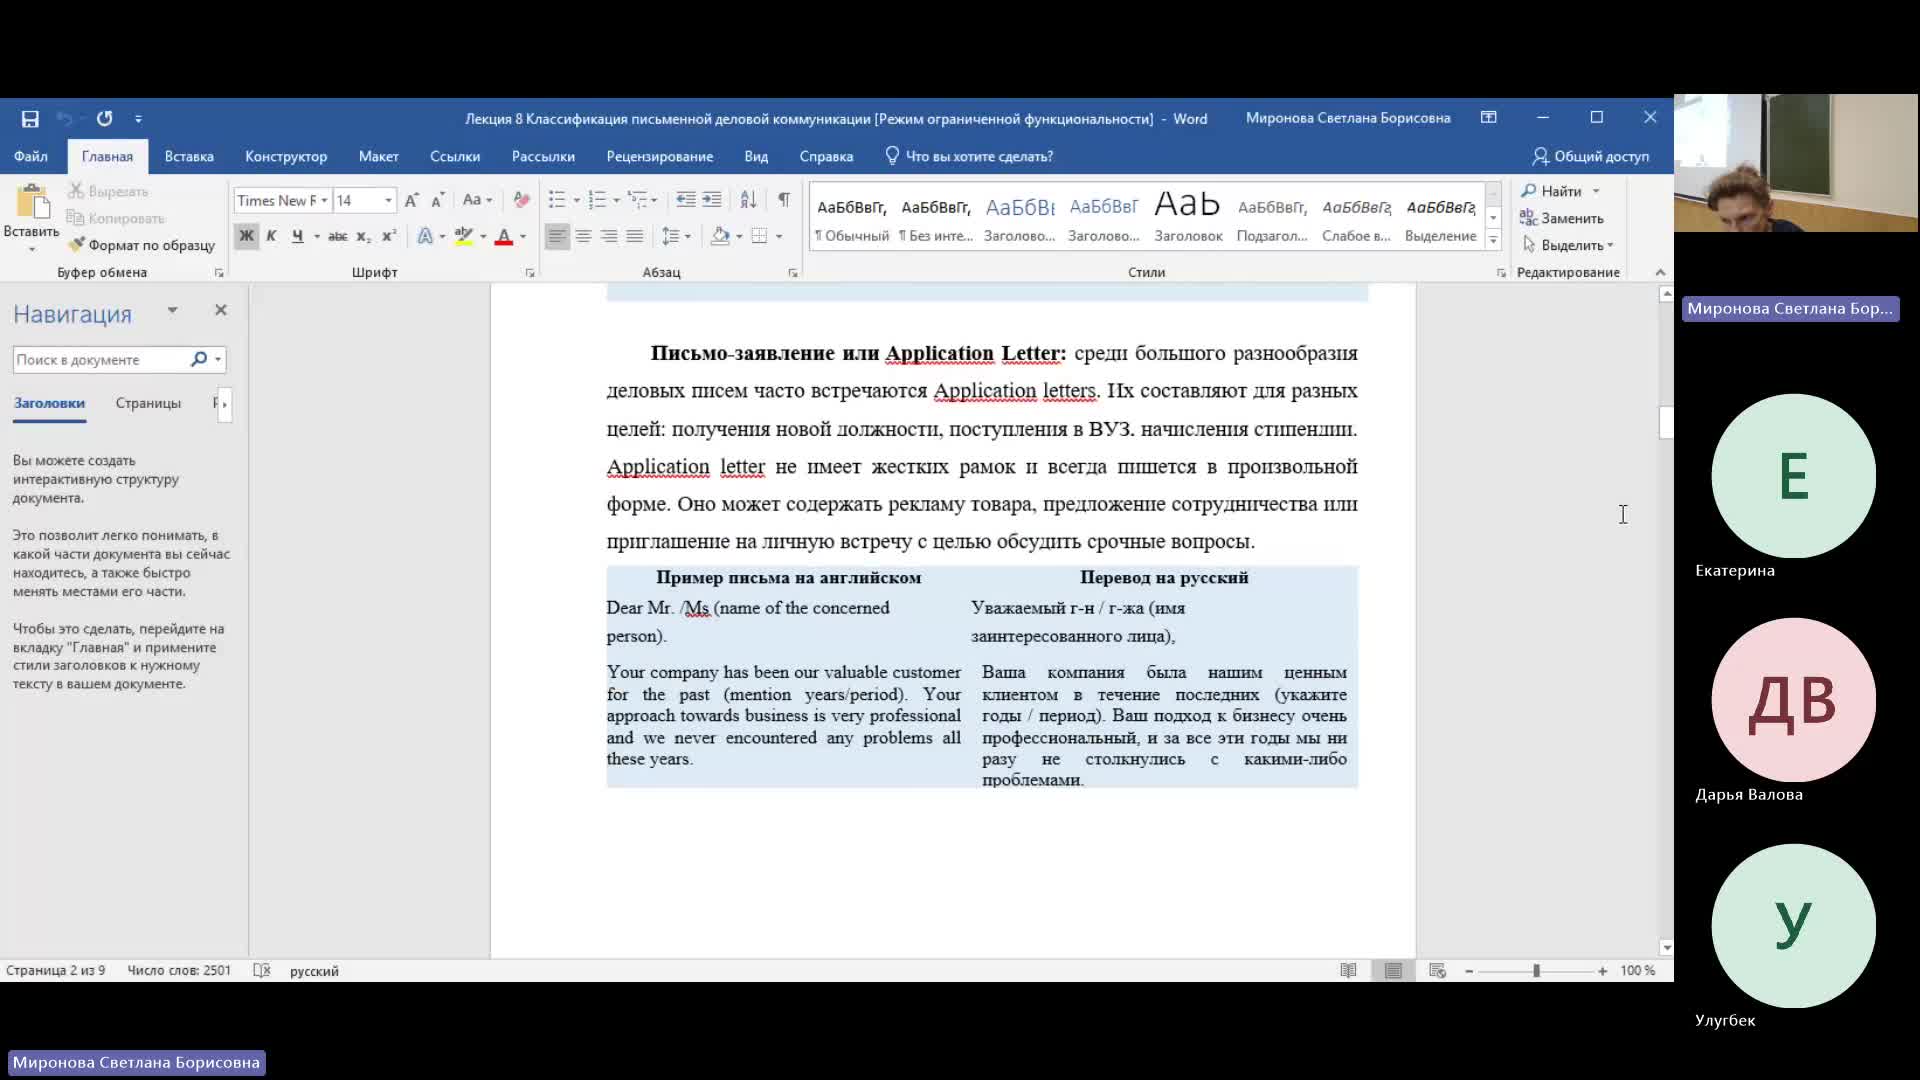Switch to the Конструктор (Design) tab
Viewport: 1920px width, 1080px height.
(286, 156)
